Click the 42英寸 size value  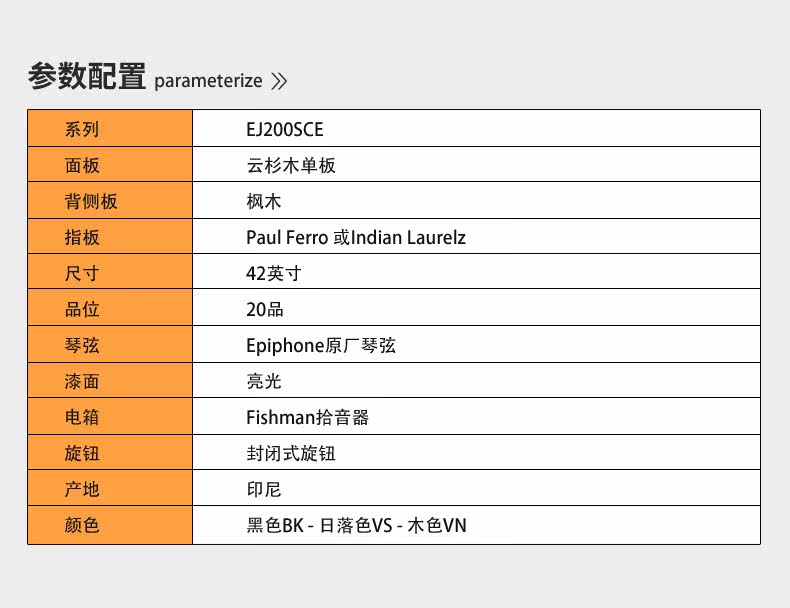[273, 273]
